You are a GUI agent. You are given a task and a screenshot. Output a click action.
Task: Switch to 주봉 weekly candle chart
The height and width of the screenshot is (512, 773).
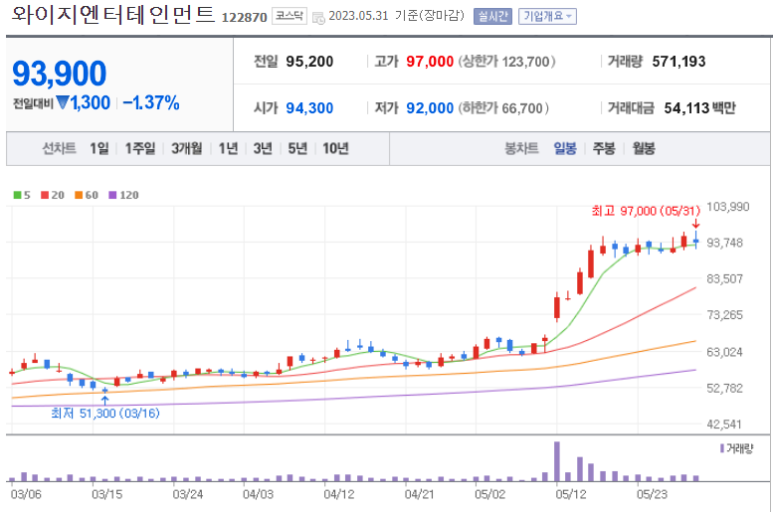tap(604, 148)
